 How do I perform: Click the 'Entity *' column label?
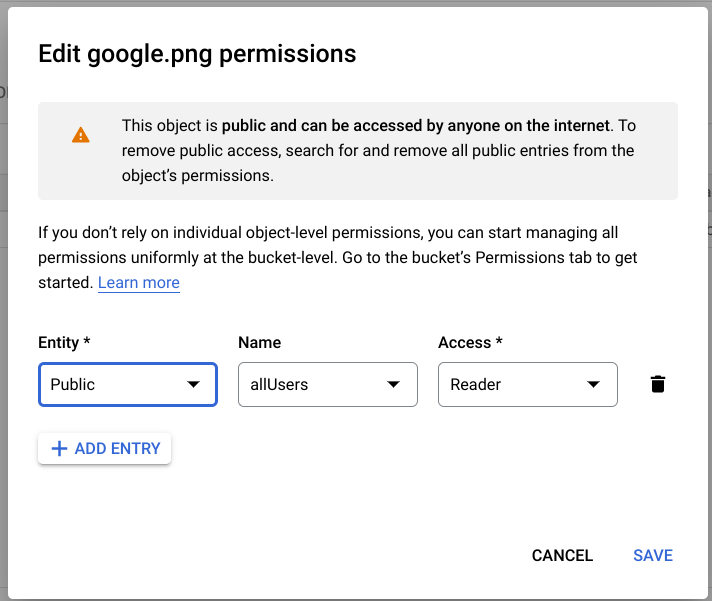pyautogui.click(x=64, y=343)
